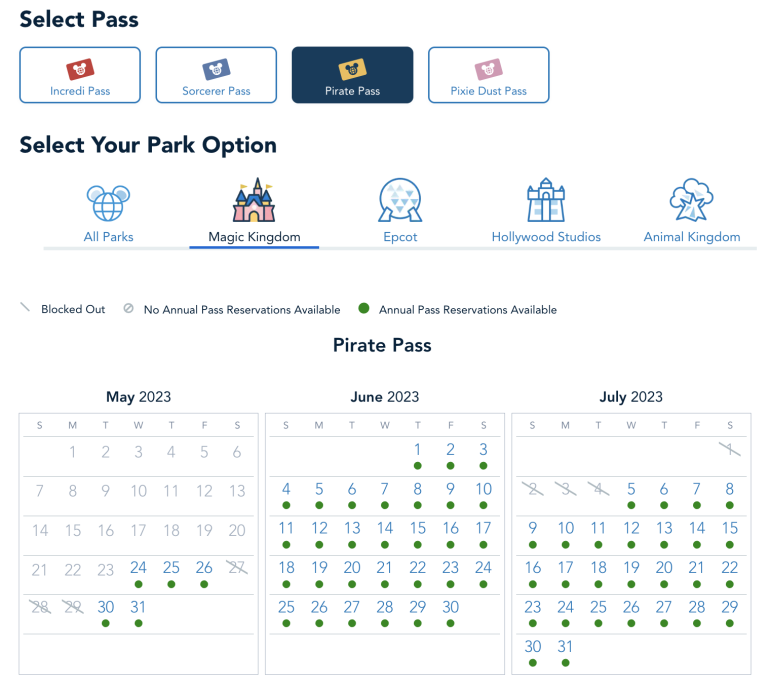This screenshot has width=770, height=691.
Task: Click the Pirate Pass button
Action: (x=352, y=75)
